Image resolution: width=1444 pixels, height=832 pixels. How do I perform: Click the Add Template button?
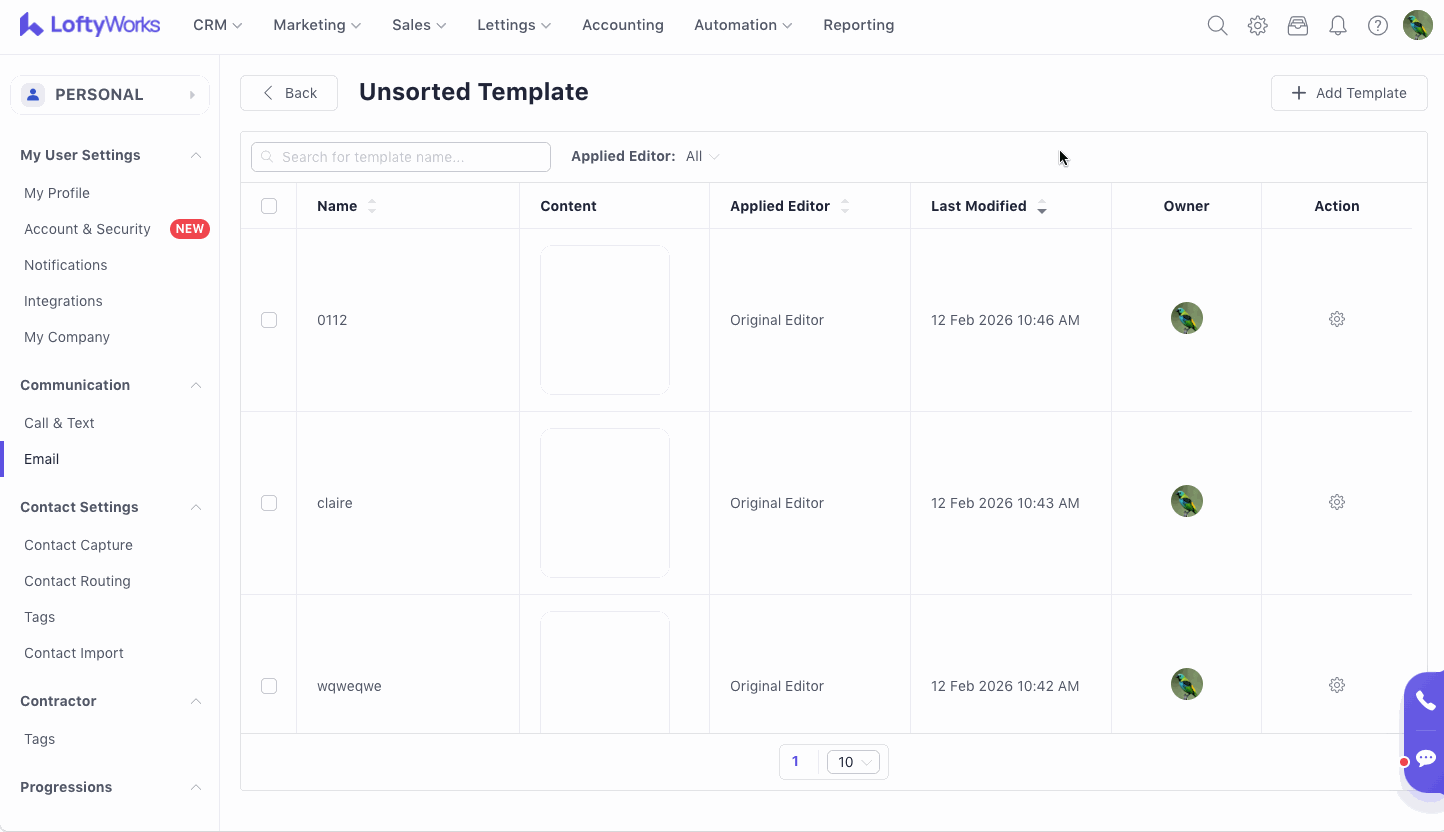(1348, 93)
